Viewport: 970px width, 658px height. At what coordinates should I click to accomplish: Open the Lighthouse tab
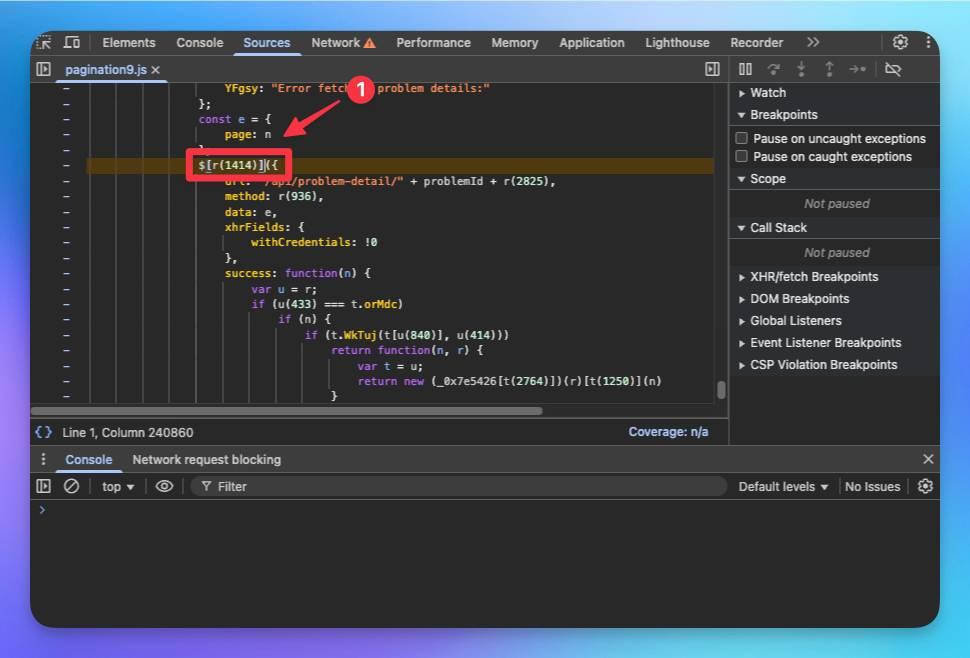677,43
